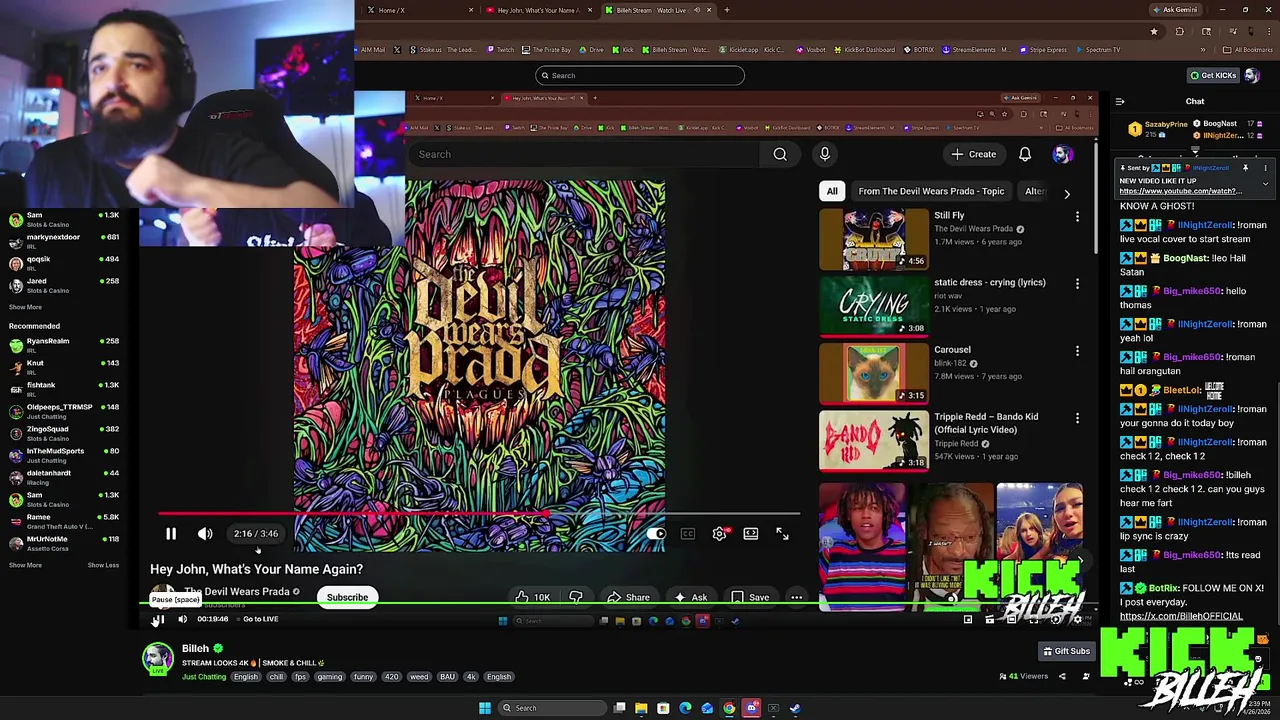1280x720 pixels.
Task: Bookmark this tab with the star icon
Action: pos(1153,31)
